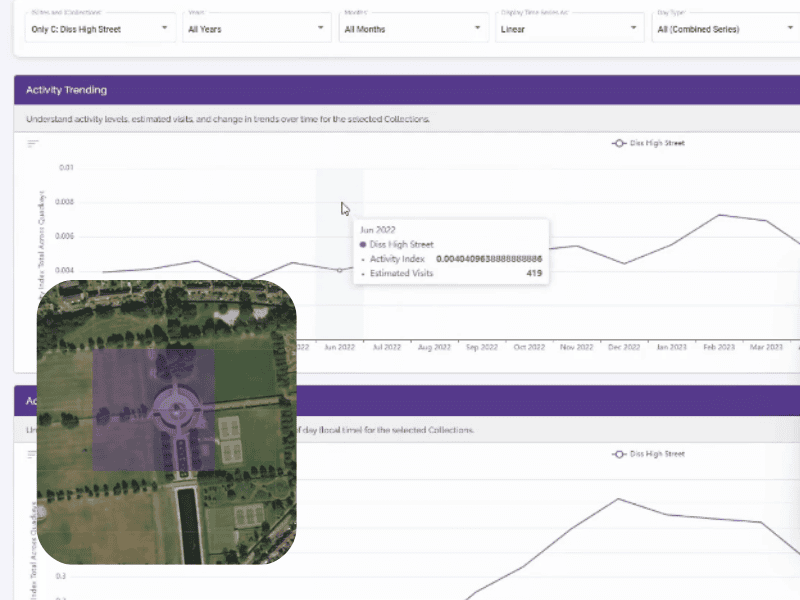
Task: Toggle Diss High Street series in Activity Trending legend
Action: pyautogui.click(x=648, y=144)
